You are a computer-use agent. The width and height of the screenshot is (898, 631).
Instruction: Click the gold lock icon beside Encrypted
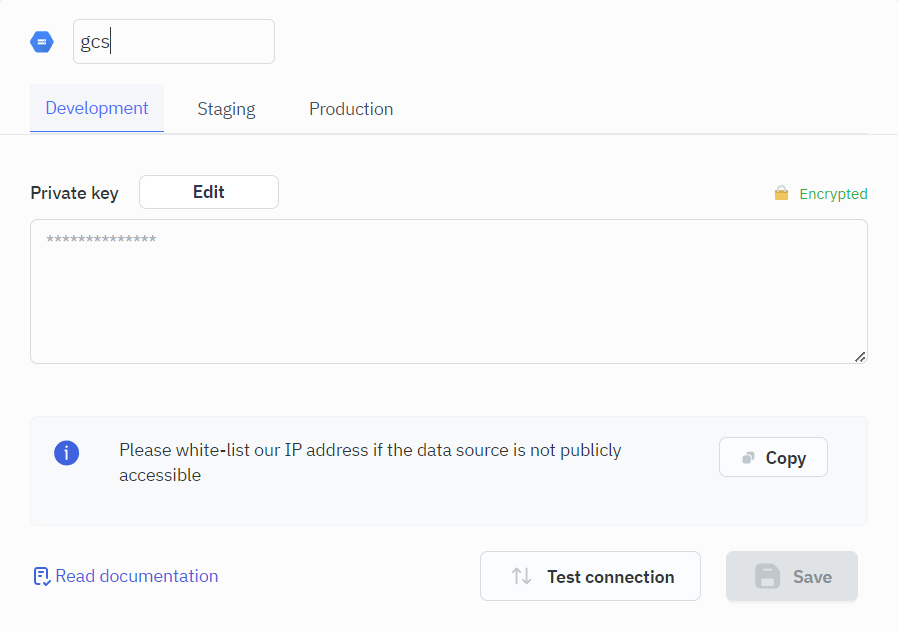coord(781,193)
